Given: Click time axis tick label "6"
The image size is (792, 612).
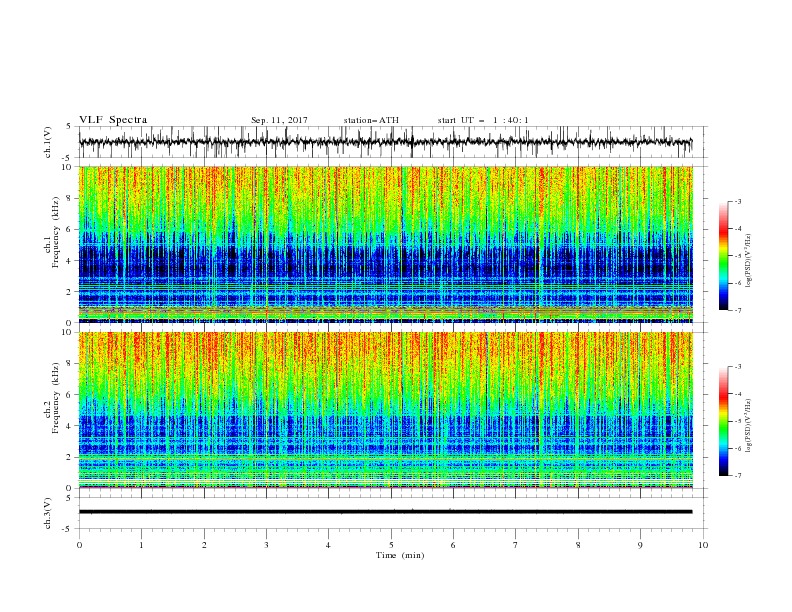Looking at the screenshot, I should (x=453, y=545).
